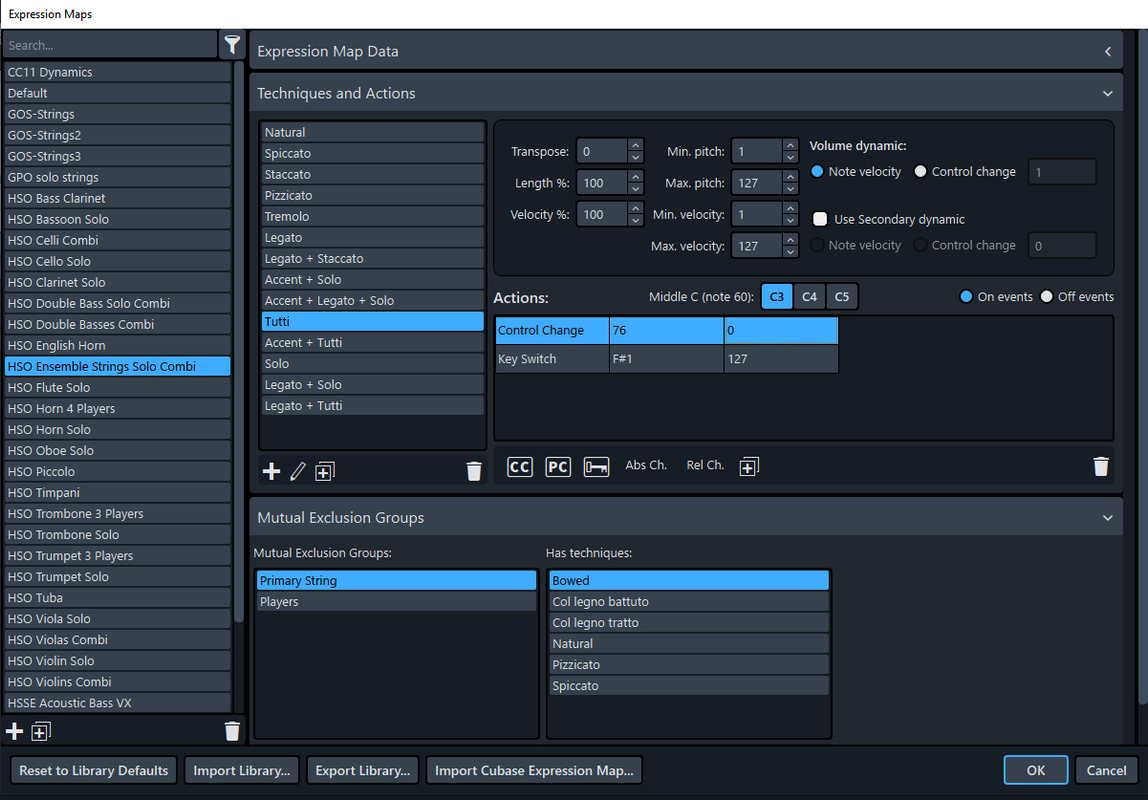Image resolution: width=1148 pixels, height=800 pixels.
Task: Select Control change for Volume dynamic
Action: coord(920,171)
